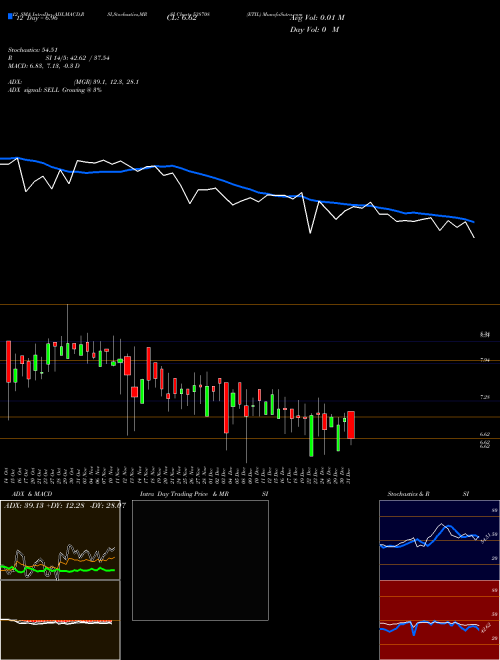
Task: Click the end of the blue SMA line
Action: [x=474, y=222]
